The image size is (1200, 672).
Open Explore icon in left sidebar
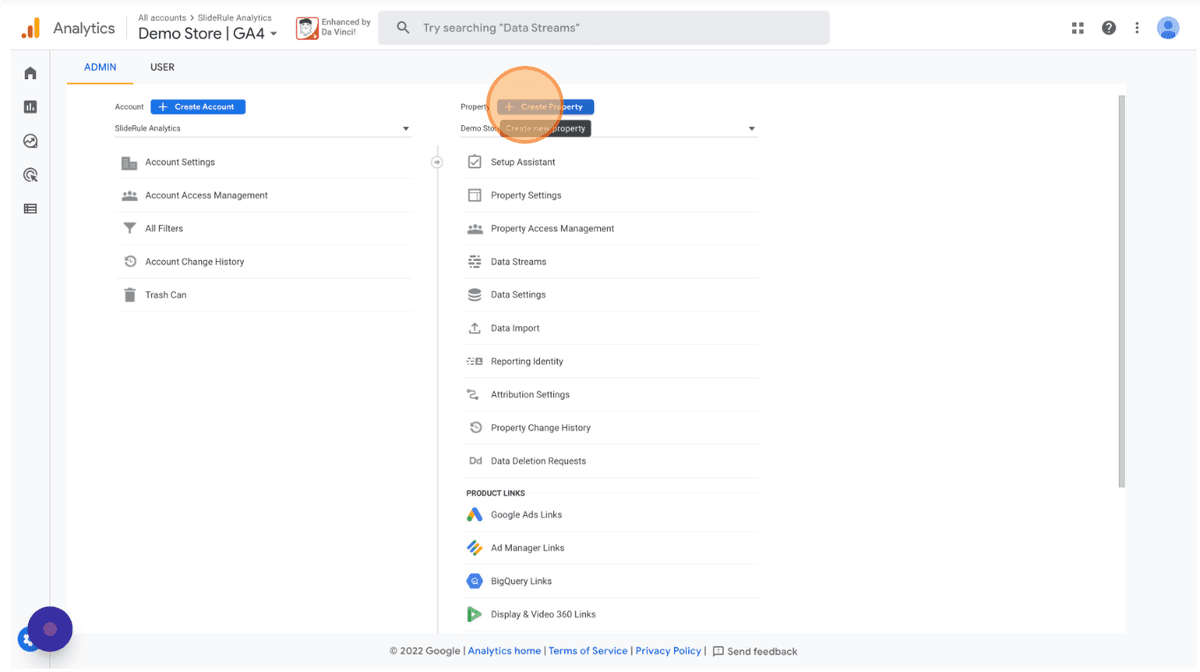tap(30, 141)
